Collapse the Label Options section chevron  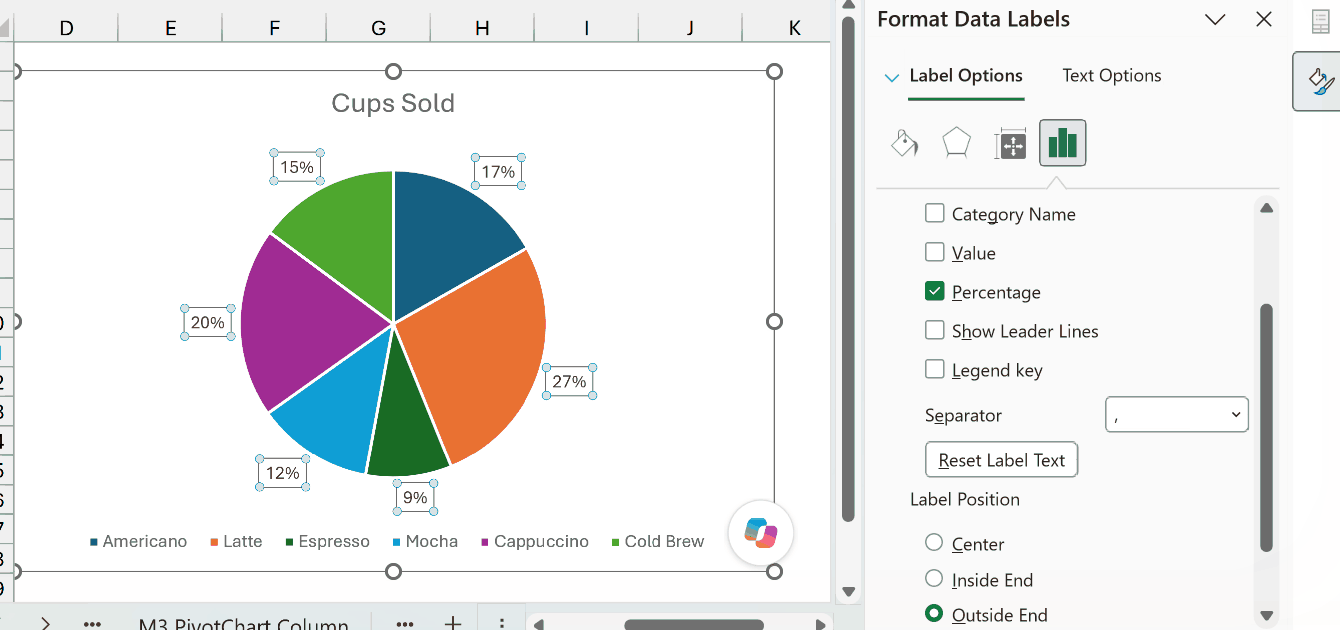892,77
